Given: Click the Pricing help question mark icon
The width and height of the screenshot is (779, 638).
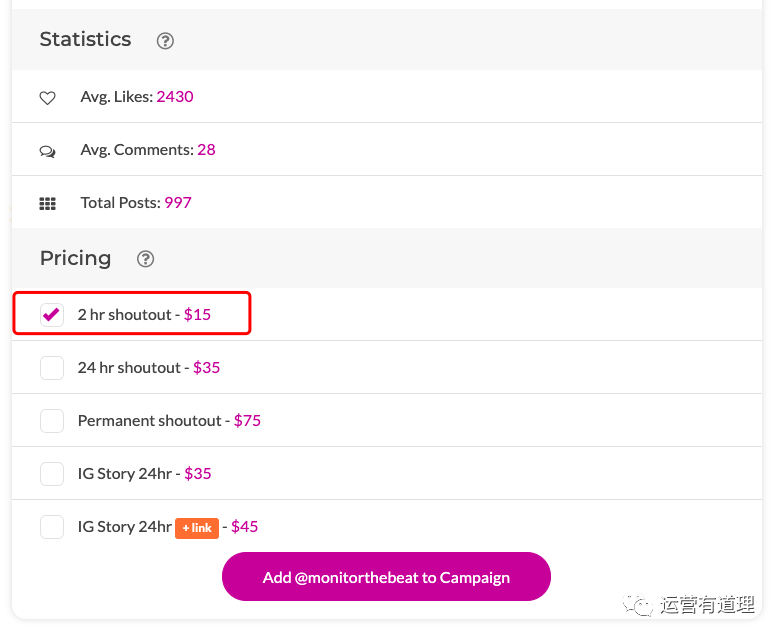Looking at the screenshot, I should point(146,259).
